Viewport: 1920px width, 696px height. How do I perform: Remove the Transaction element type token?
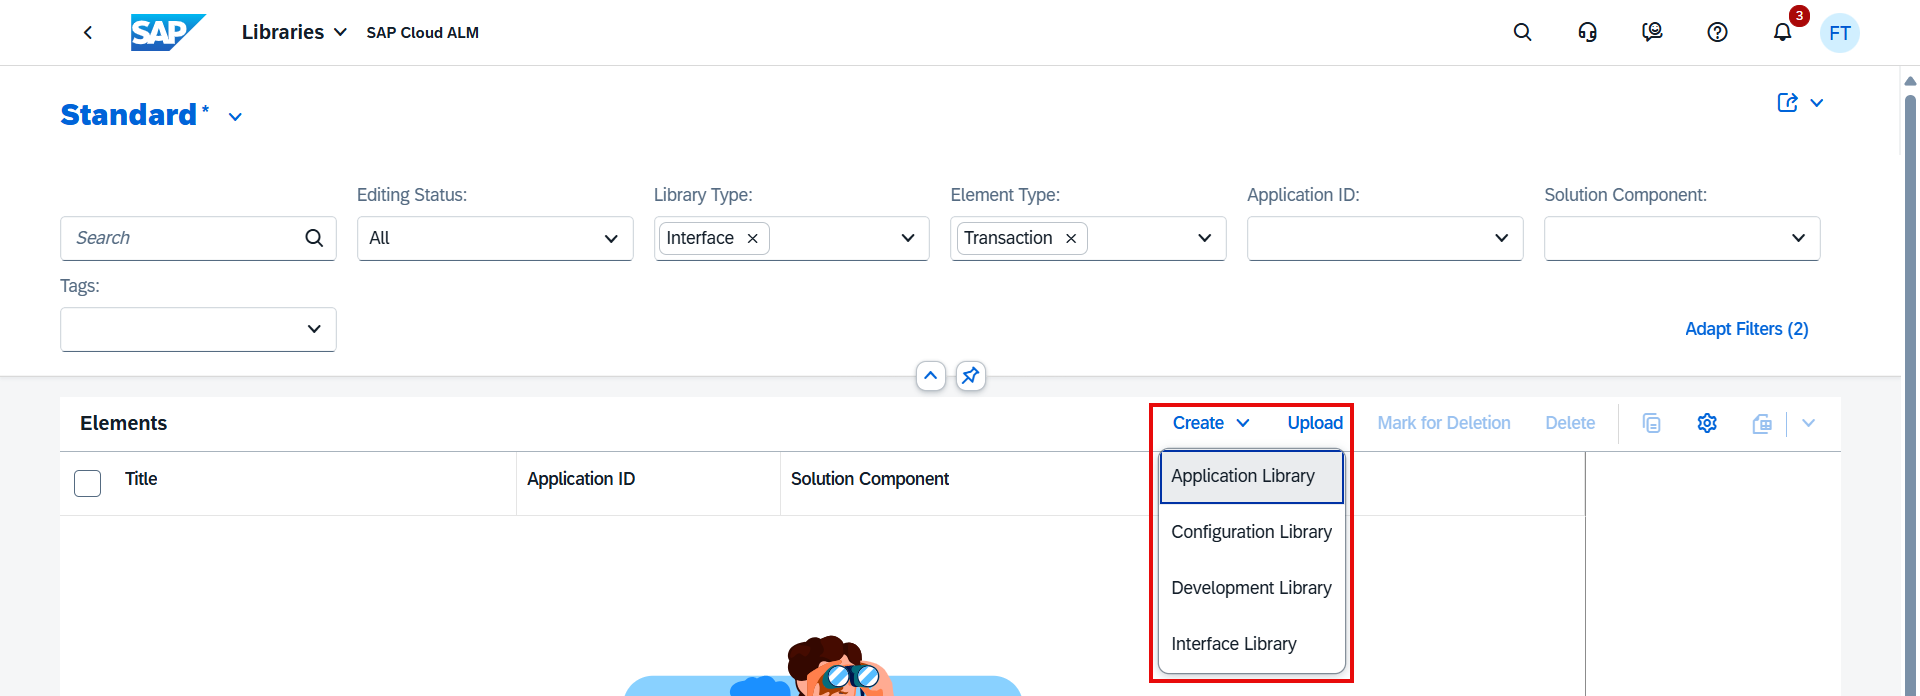[1071, 239]
